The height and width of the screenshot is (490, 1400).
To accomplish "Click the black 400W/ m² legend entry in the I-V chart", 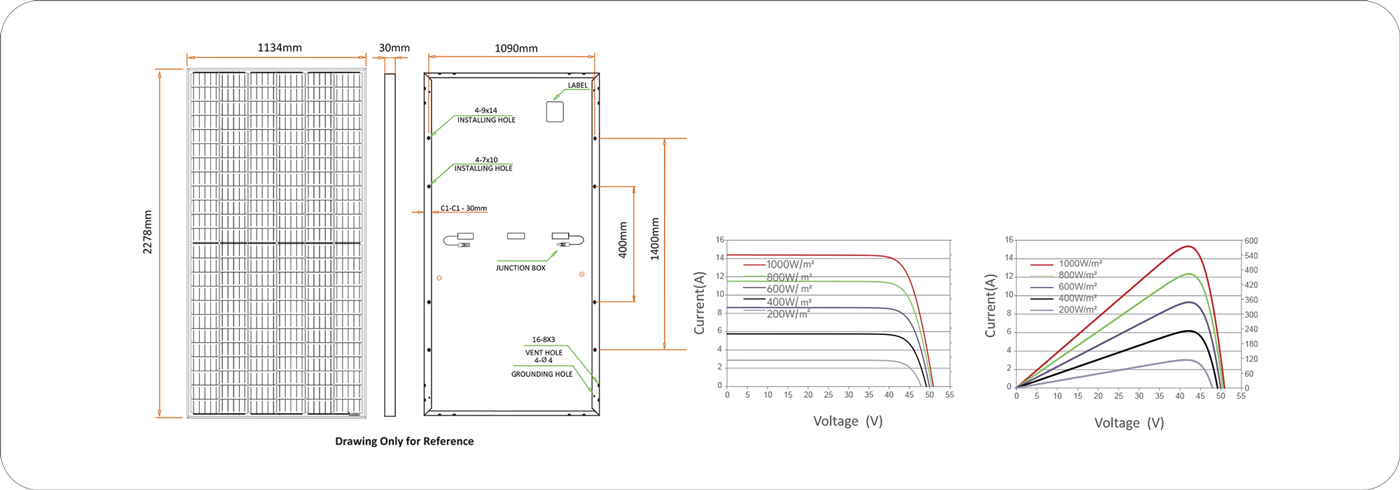I will [x=778, y=302].
